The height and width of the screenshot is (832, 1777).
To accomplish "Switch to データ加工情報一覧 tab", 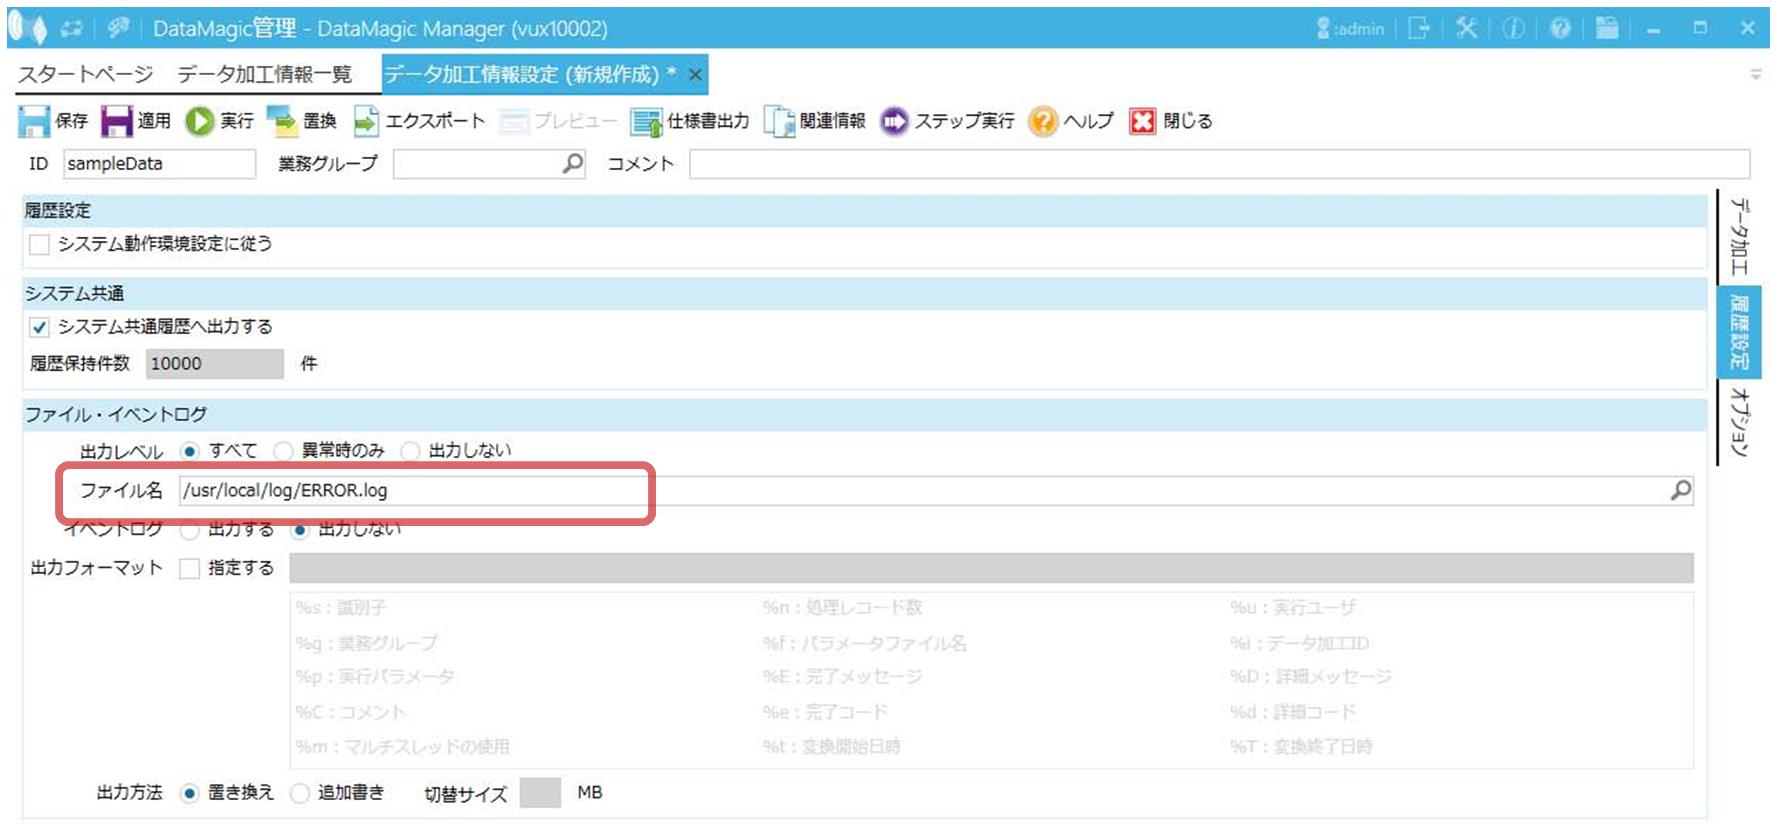I will (x=264, y=74).
